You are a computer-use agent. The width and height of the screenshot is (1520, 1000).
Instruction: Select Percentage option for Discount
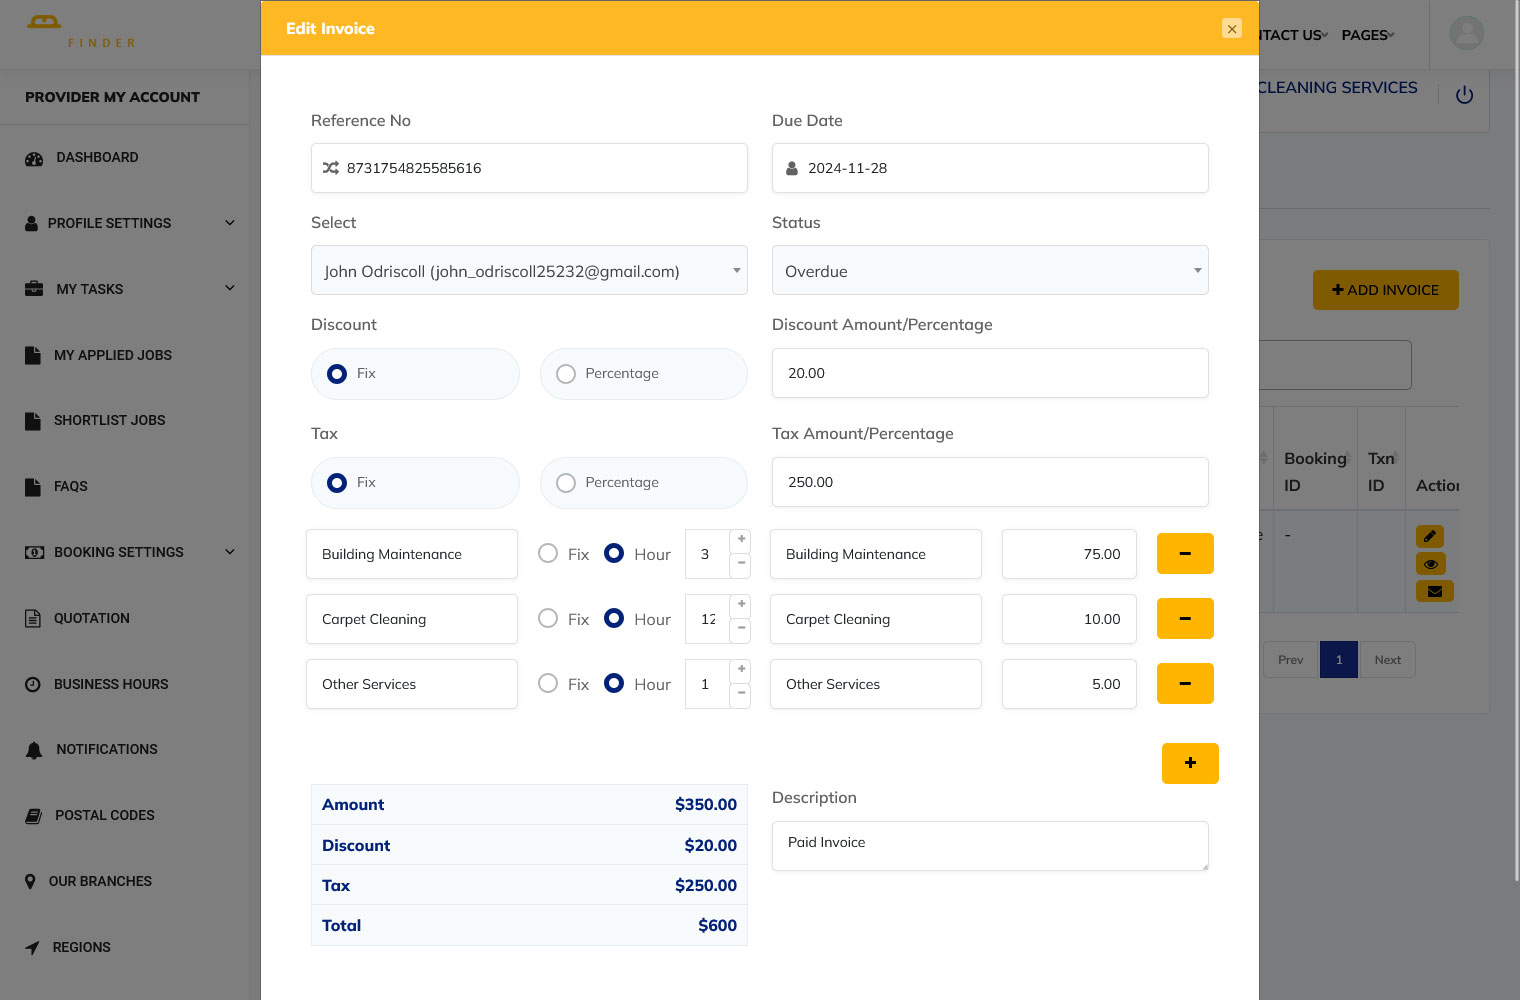566,374
